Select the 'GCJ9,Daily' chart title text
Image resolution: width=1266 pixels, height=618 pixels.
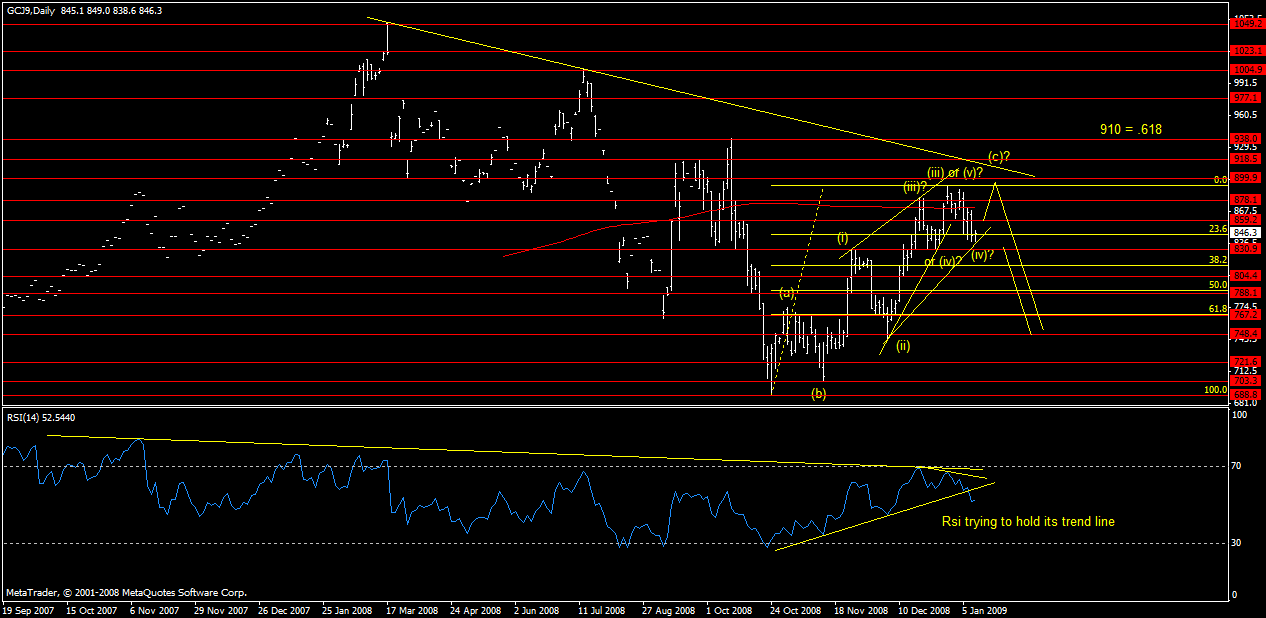[27, 11]
